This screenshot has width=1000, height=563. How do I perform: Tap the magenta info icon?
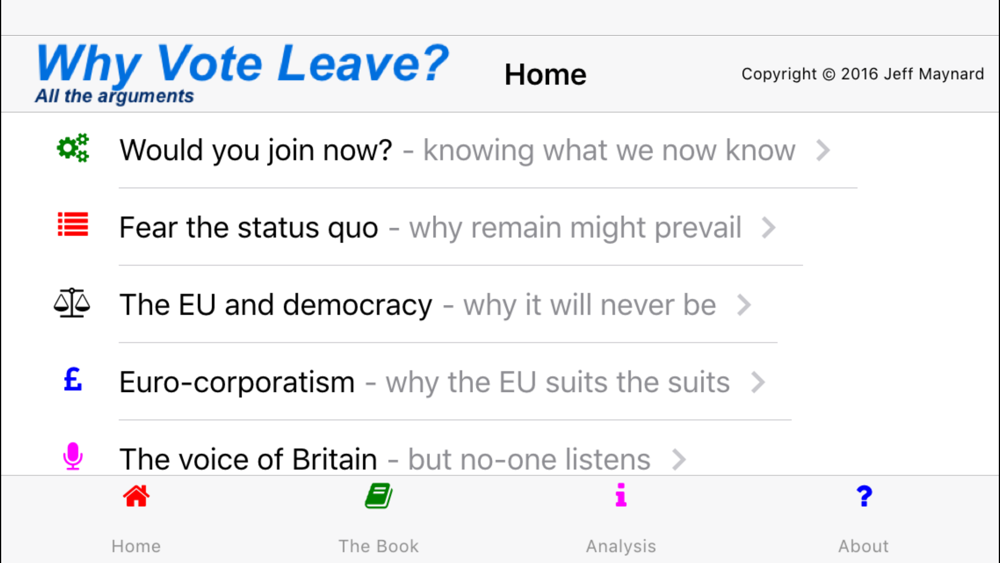click(621, 495)
